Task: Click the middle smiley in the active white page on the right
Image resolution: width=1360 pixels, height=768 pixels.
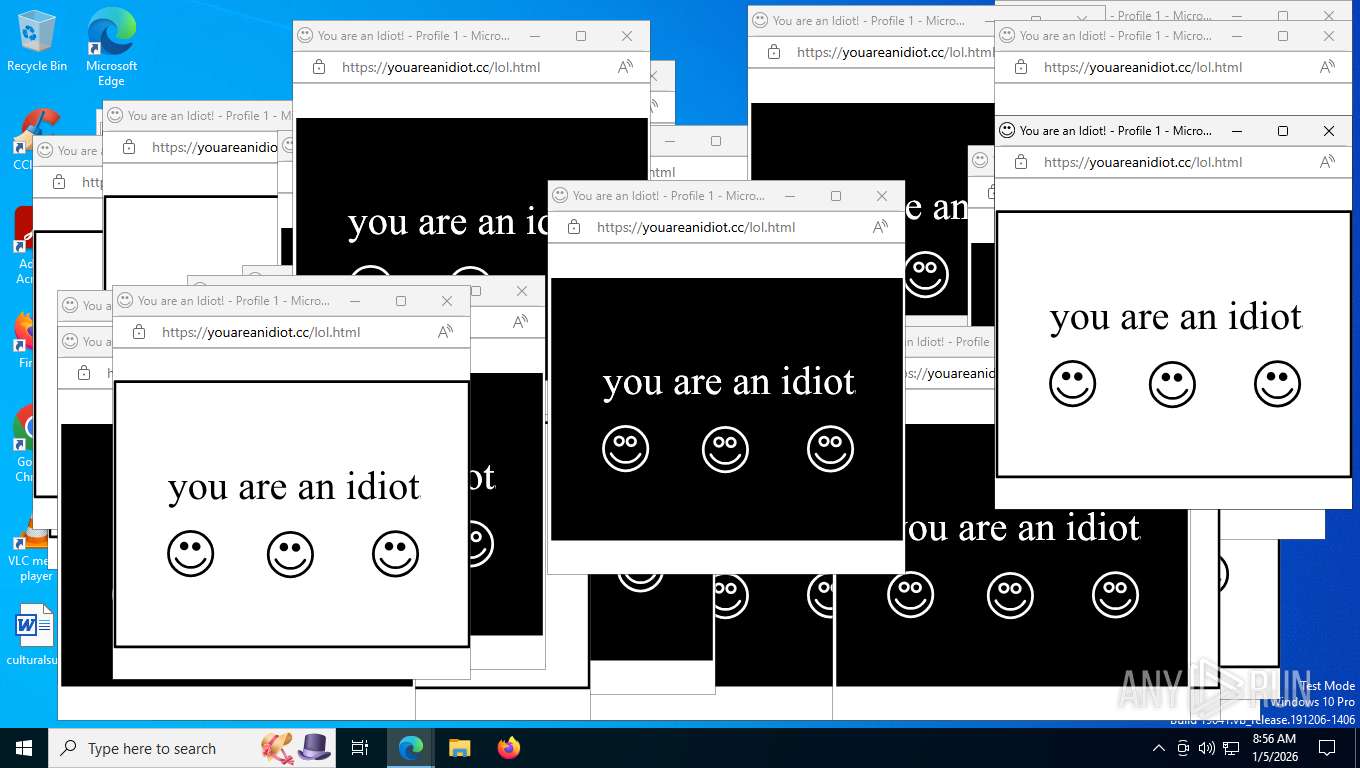Action: (1172, 384)
